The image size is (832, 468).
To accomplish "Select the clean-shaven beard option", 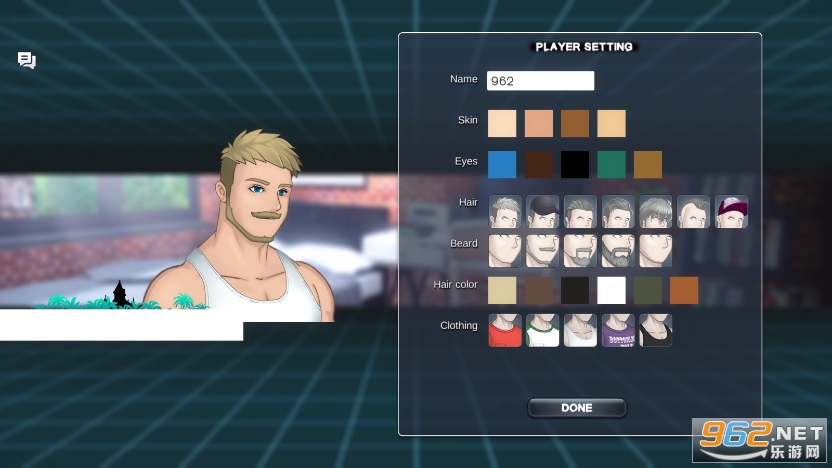I will click(x=505, y=250).
